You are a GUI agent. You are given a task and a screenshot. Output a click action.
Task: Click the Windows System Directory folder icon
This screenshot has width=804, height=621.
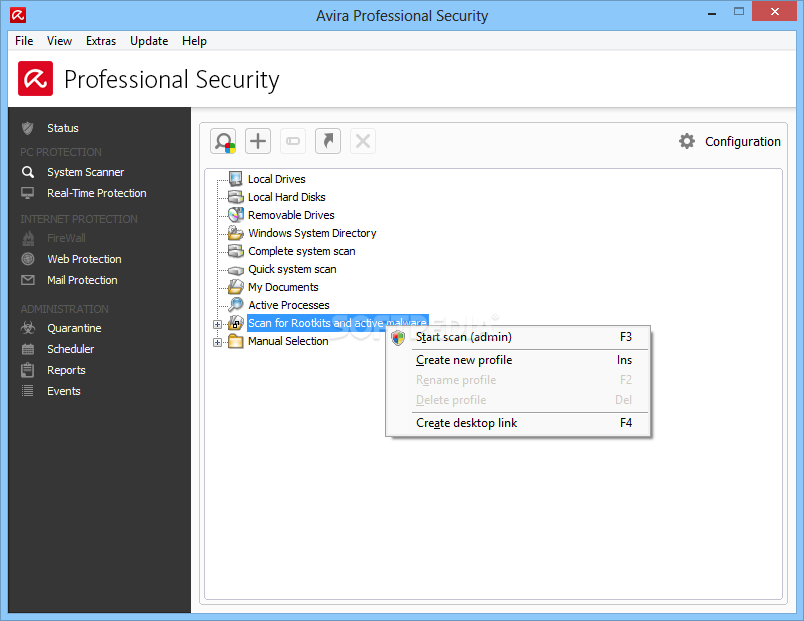tap(235, 233)
